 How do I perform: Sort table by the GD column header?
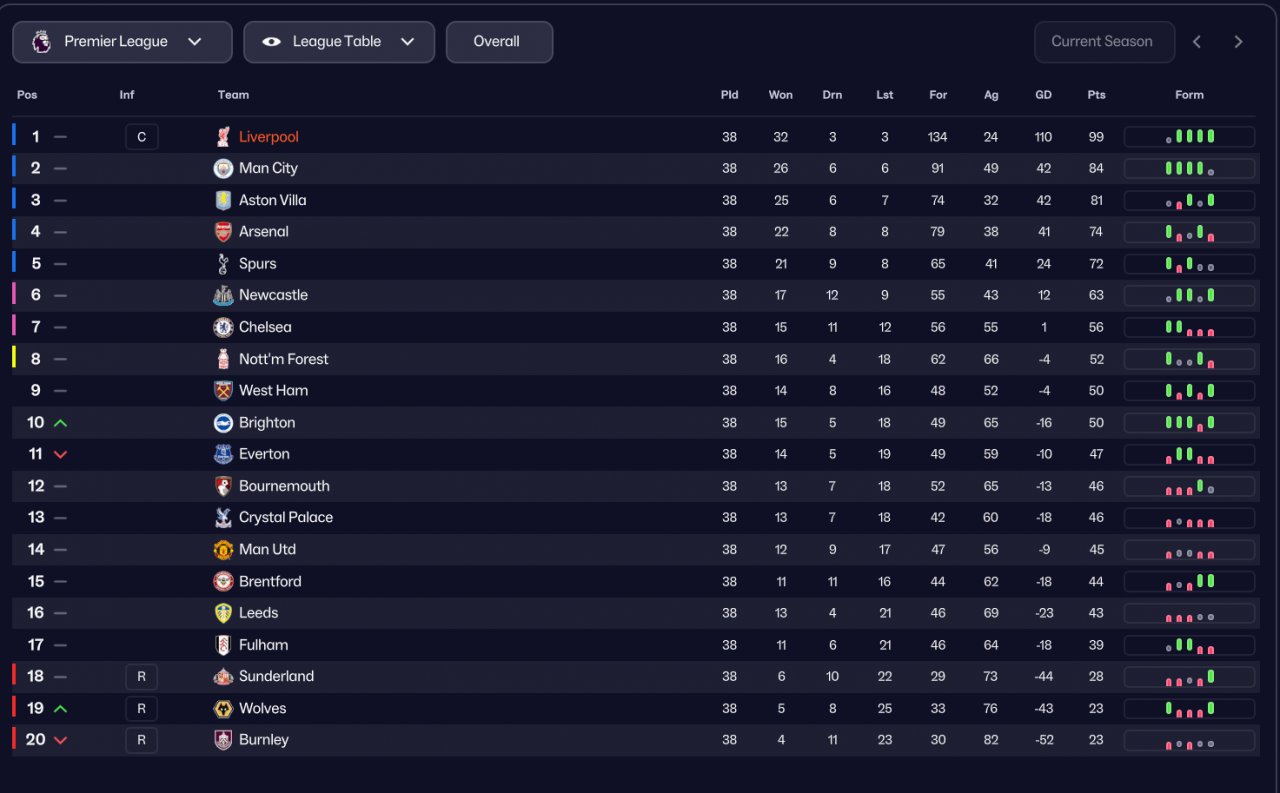click(1043, 95)
